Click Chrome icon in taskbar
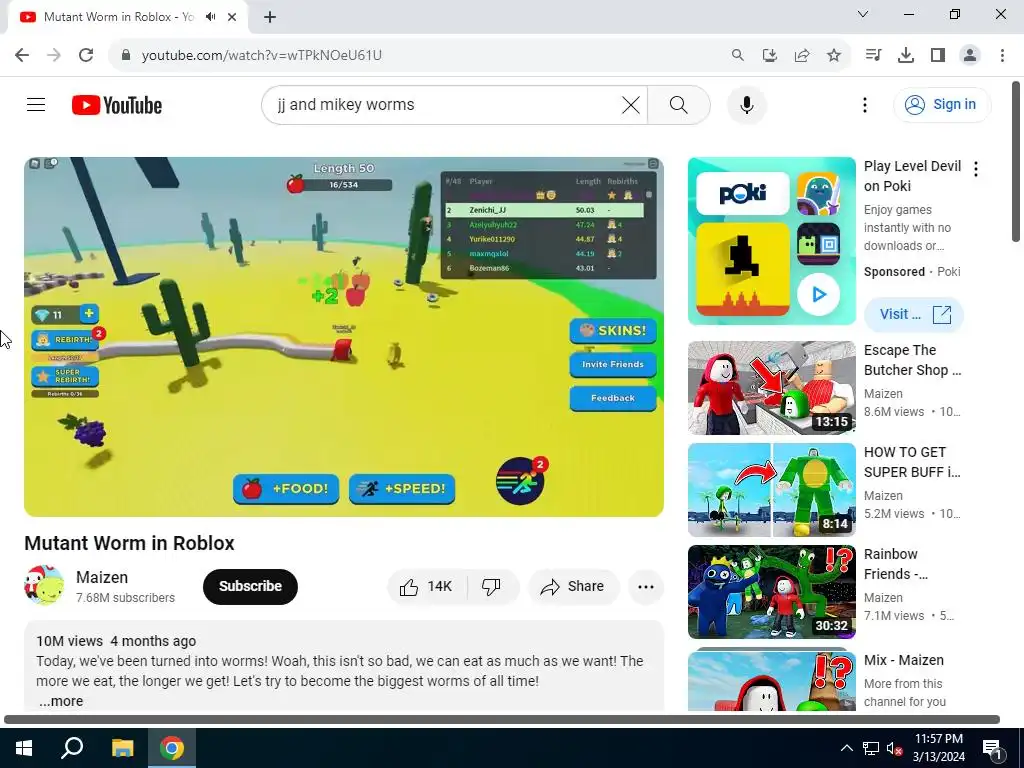The image size is (1024, 768). click(172, 748)
